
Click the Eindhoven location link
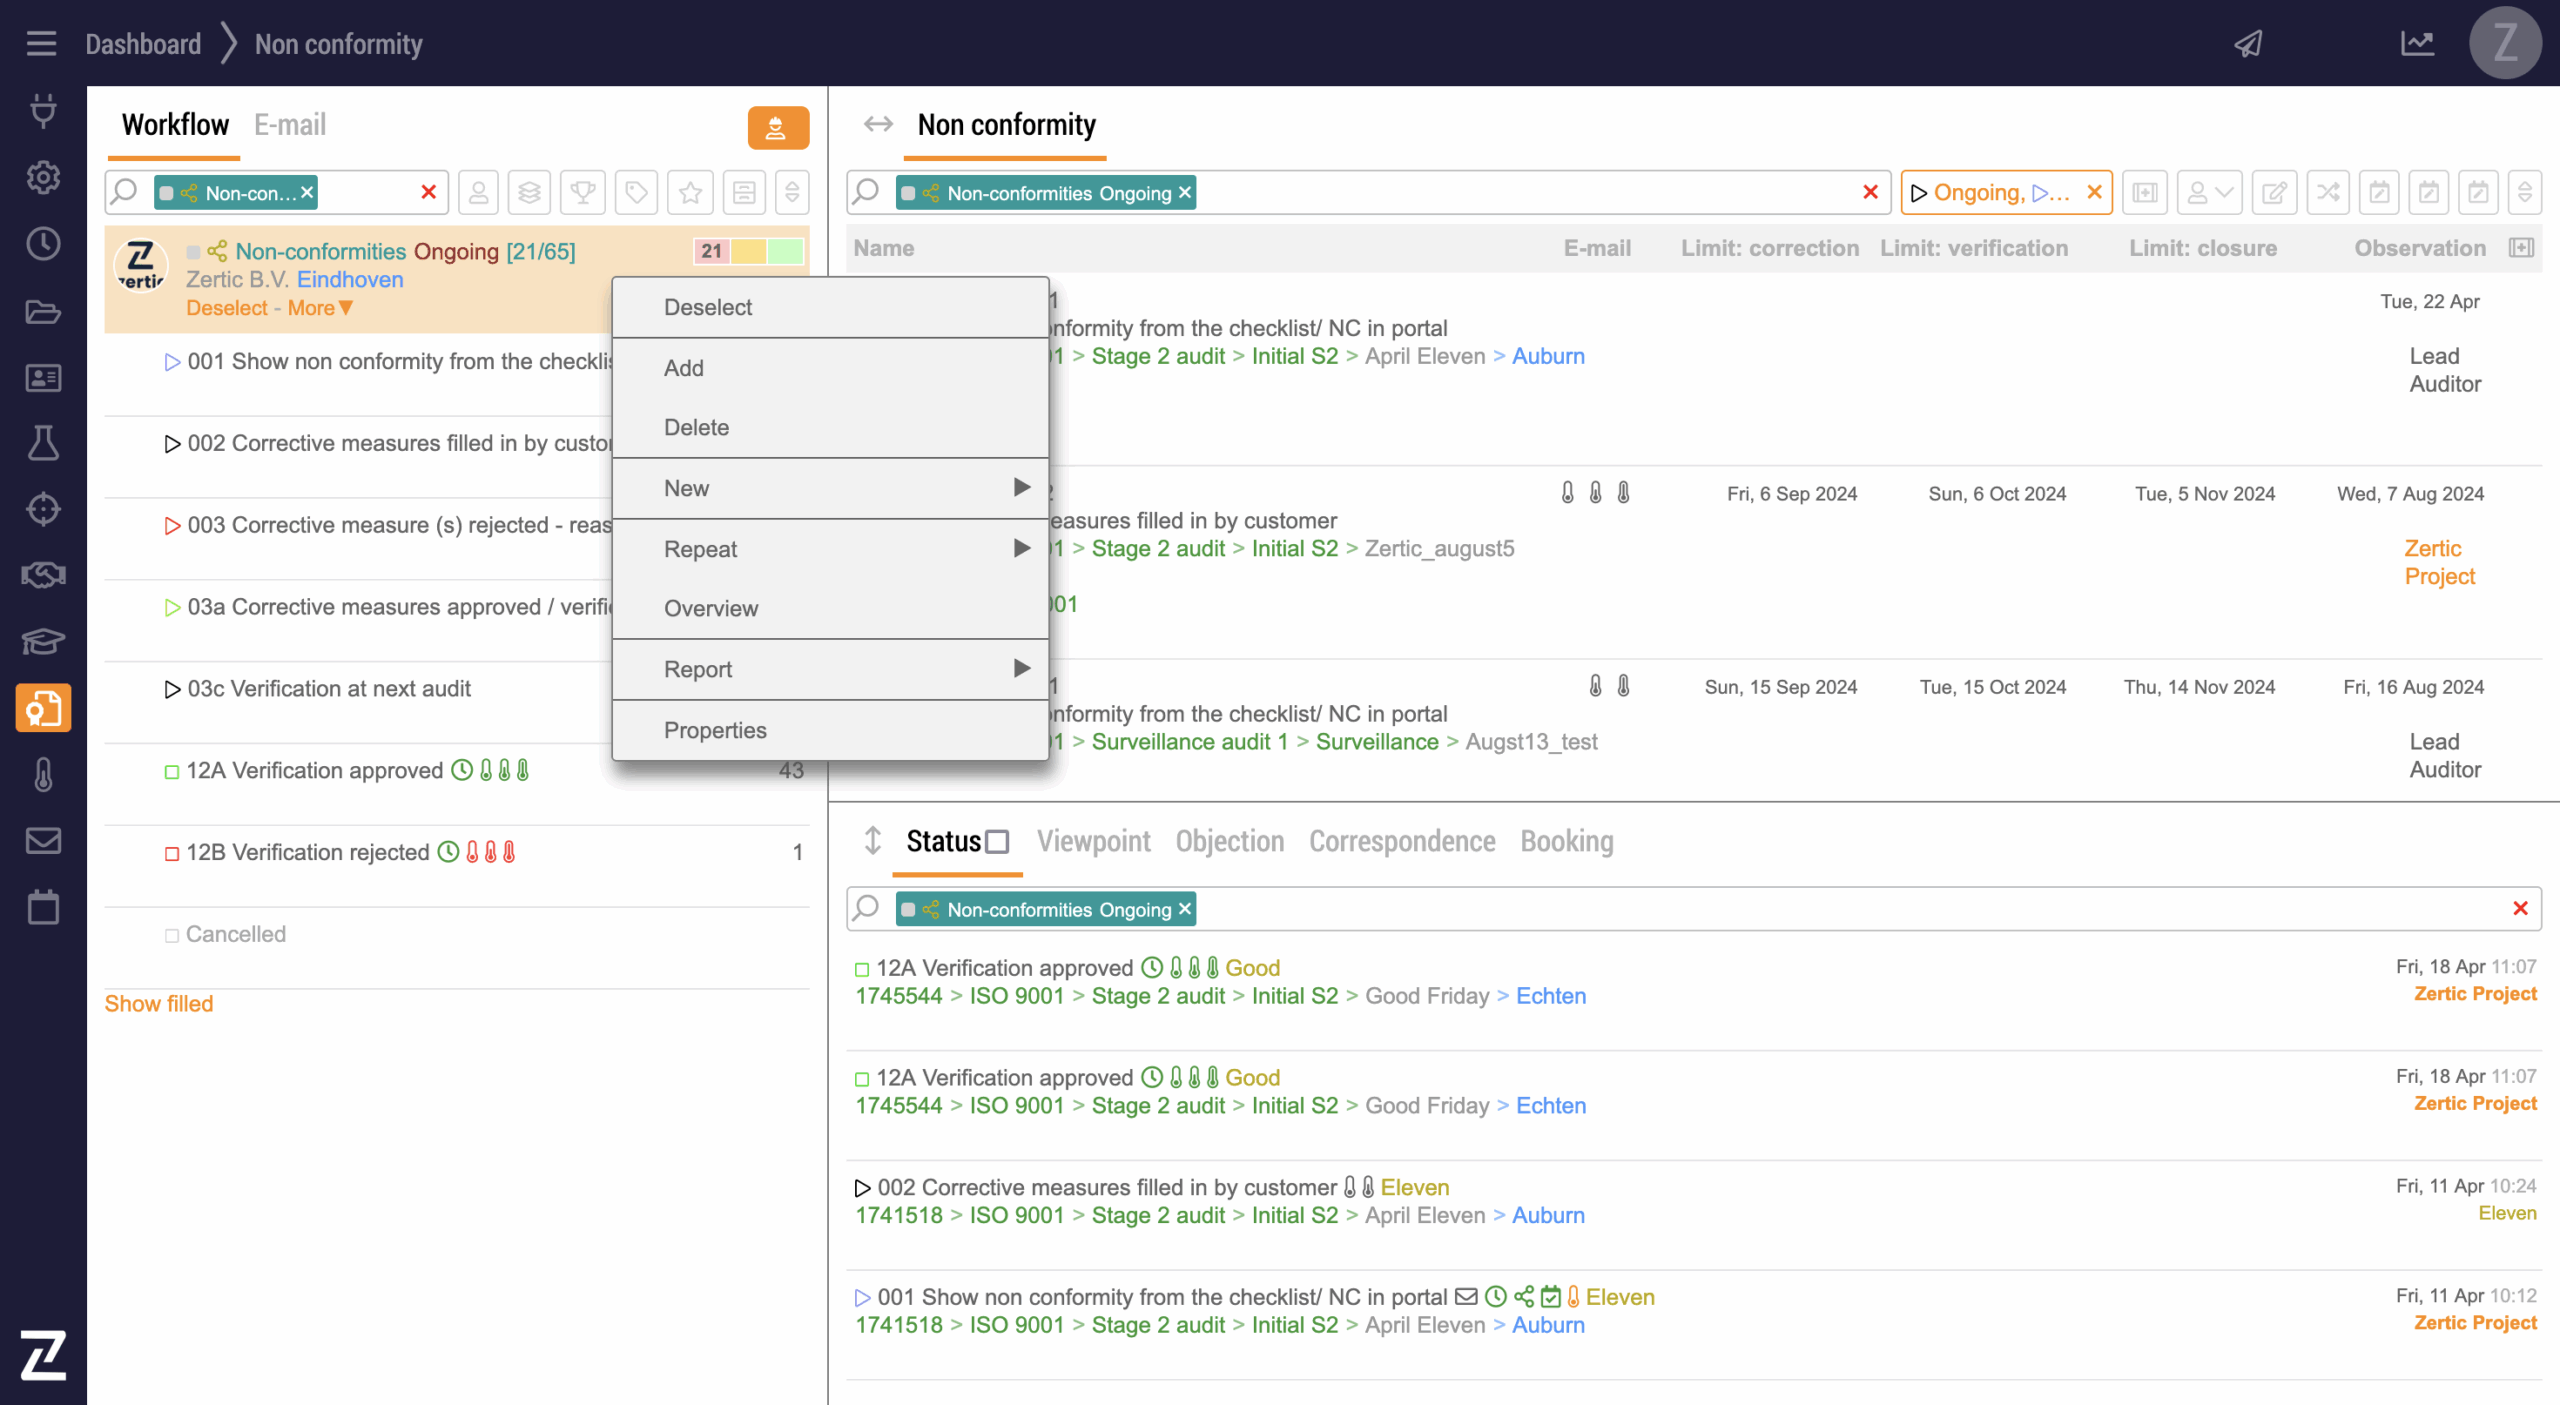click(x=350, y=280)
